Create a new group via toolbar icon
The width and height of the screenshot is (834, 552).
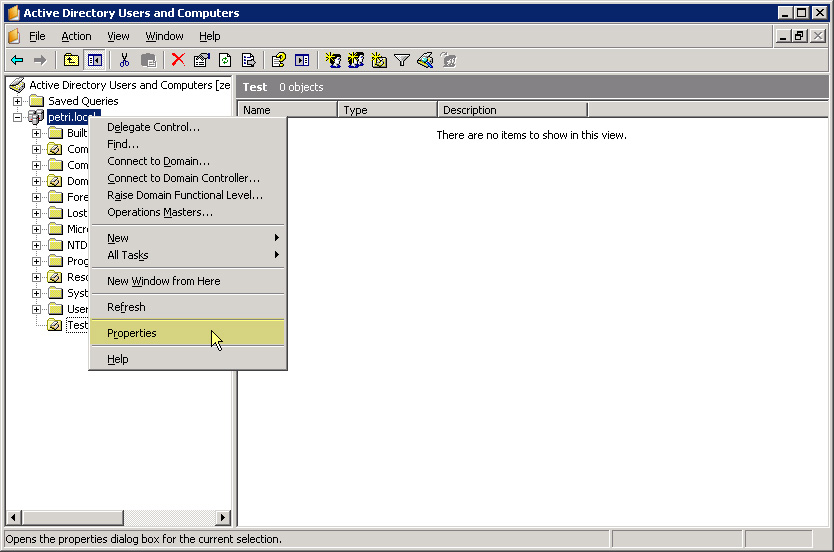click(356, 60)
